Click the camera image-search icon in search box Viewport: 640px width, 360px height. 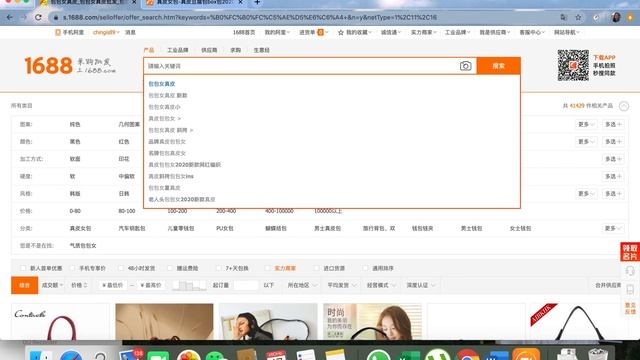465,66
